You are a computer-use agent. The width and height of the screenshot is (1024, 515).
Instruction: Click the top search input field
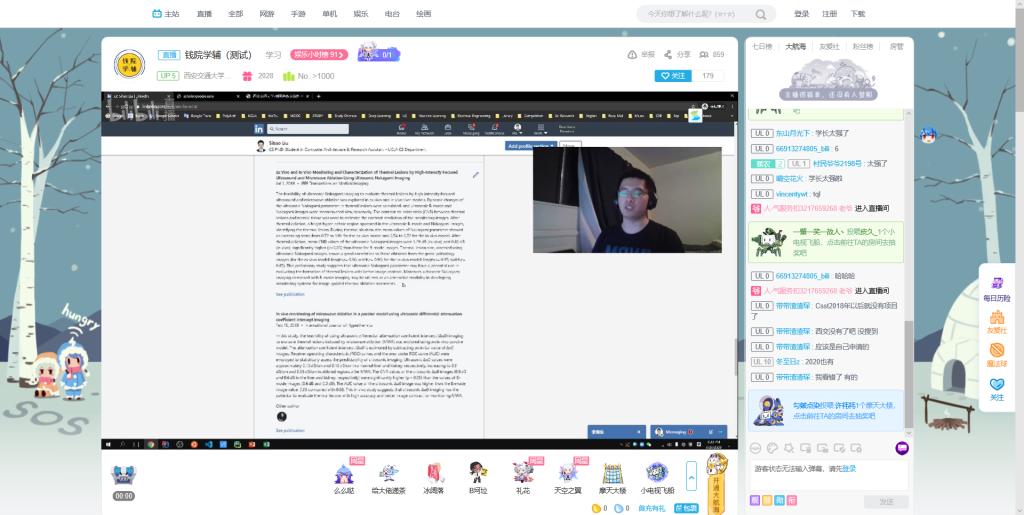(x=696, y=14)
